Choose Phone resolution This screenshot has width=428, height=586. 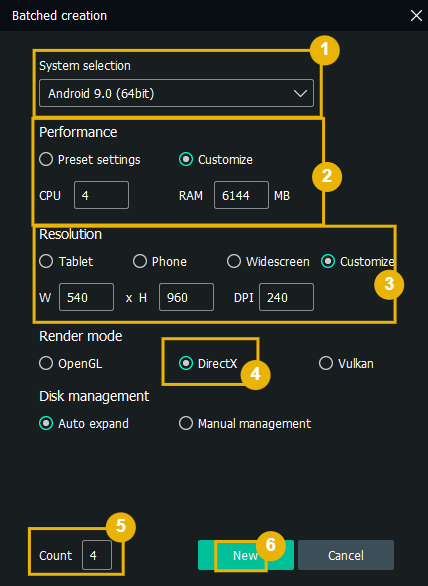coord(160,261)
